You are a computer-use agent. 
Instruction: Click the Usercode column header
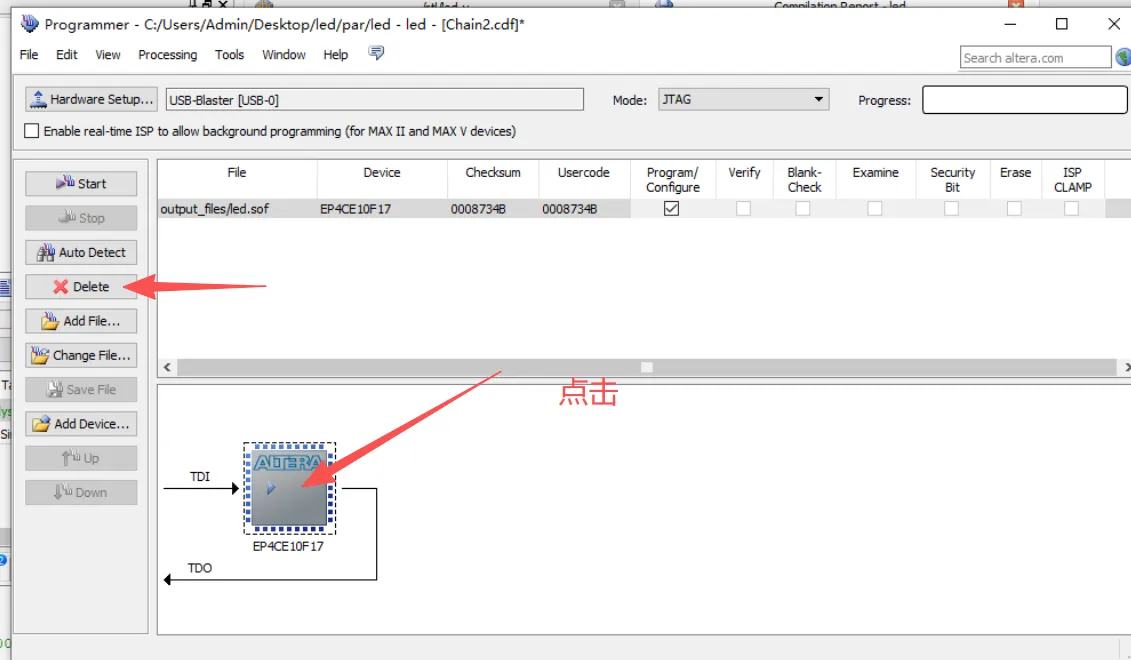584,179
